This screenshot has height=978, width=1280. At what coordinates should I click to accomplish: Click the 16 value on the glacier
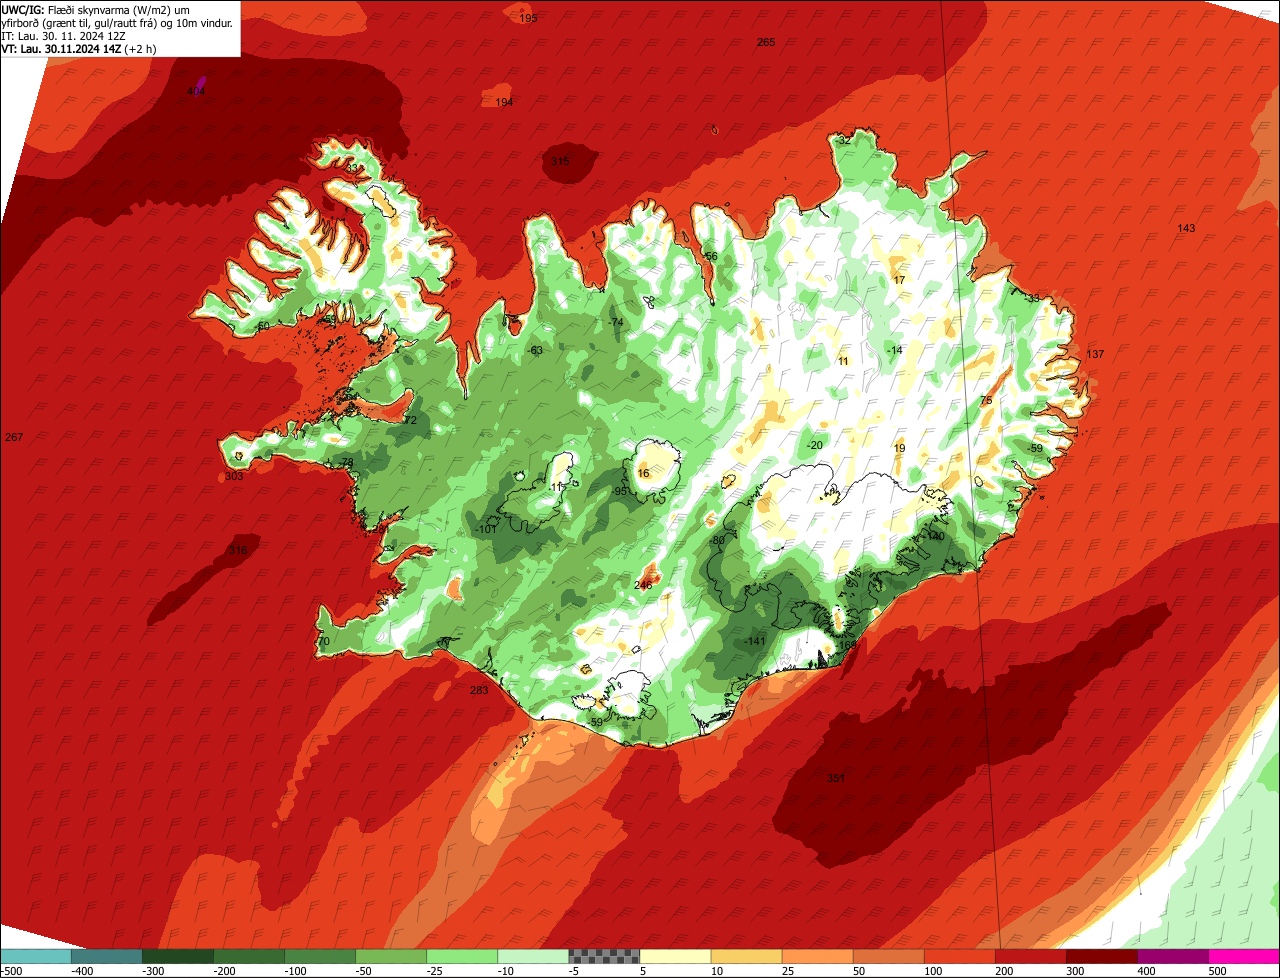coord(643,474)
